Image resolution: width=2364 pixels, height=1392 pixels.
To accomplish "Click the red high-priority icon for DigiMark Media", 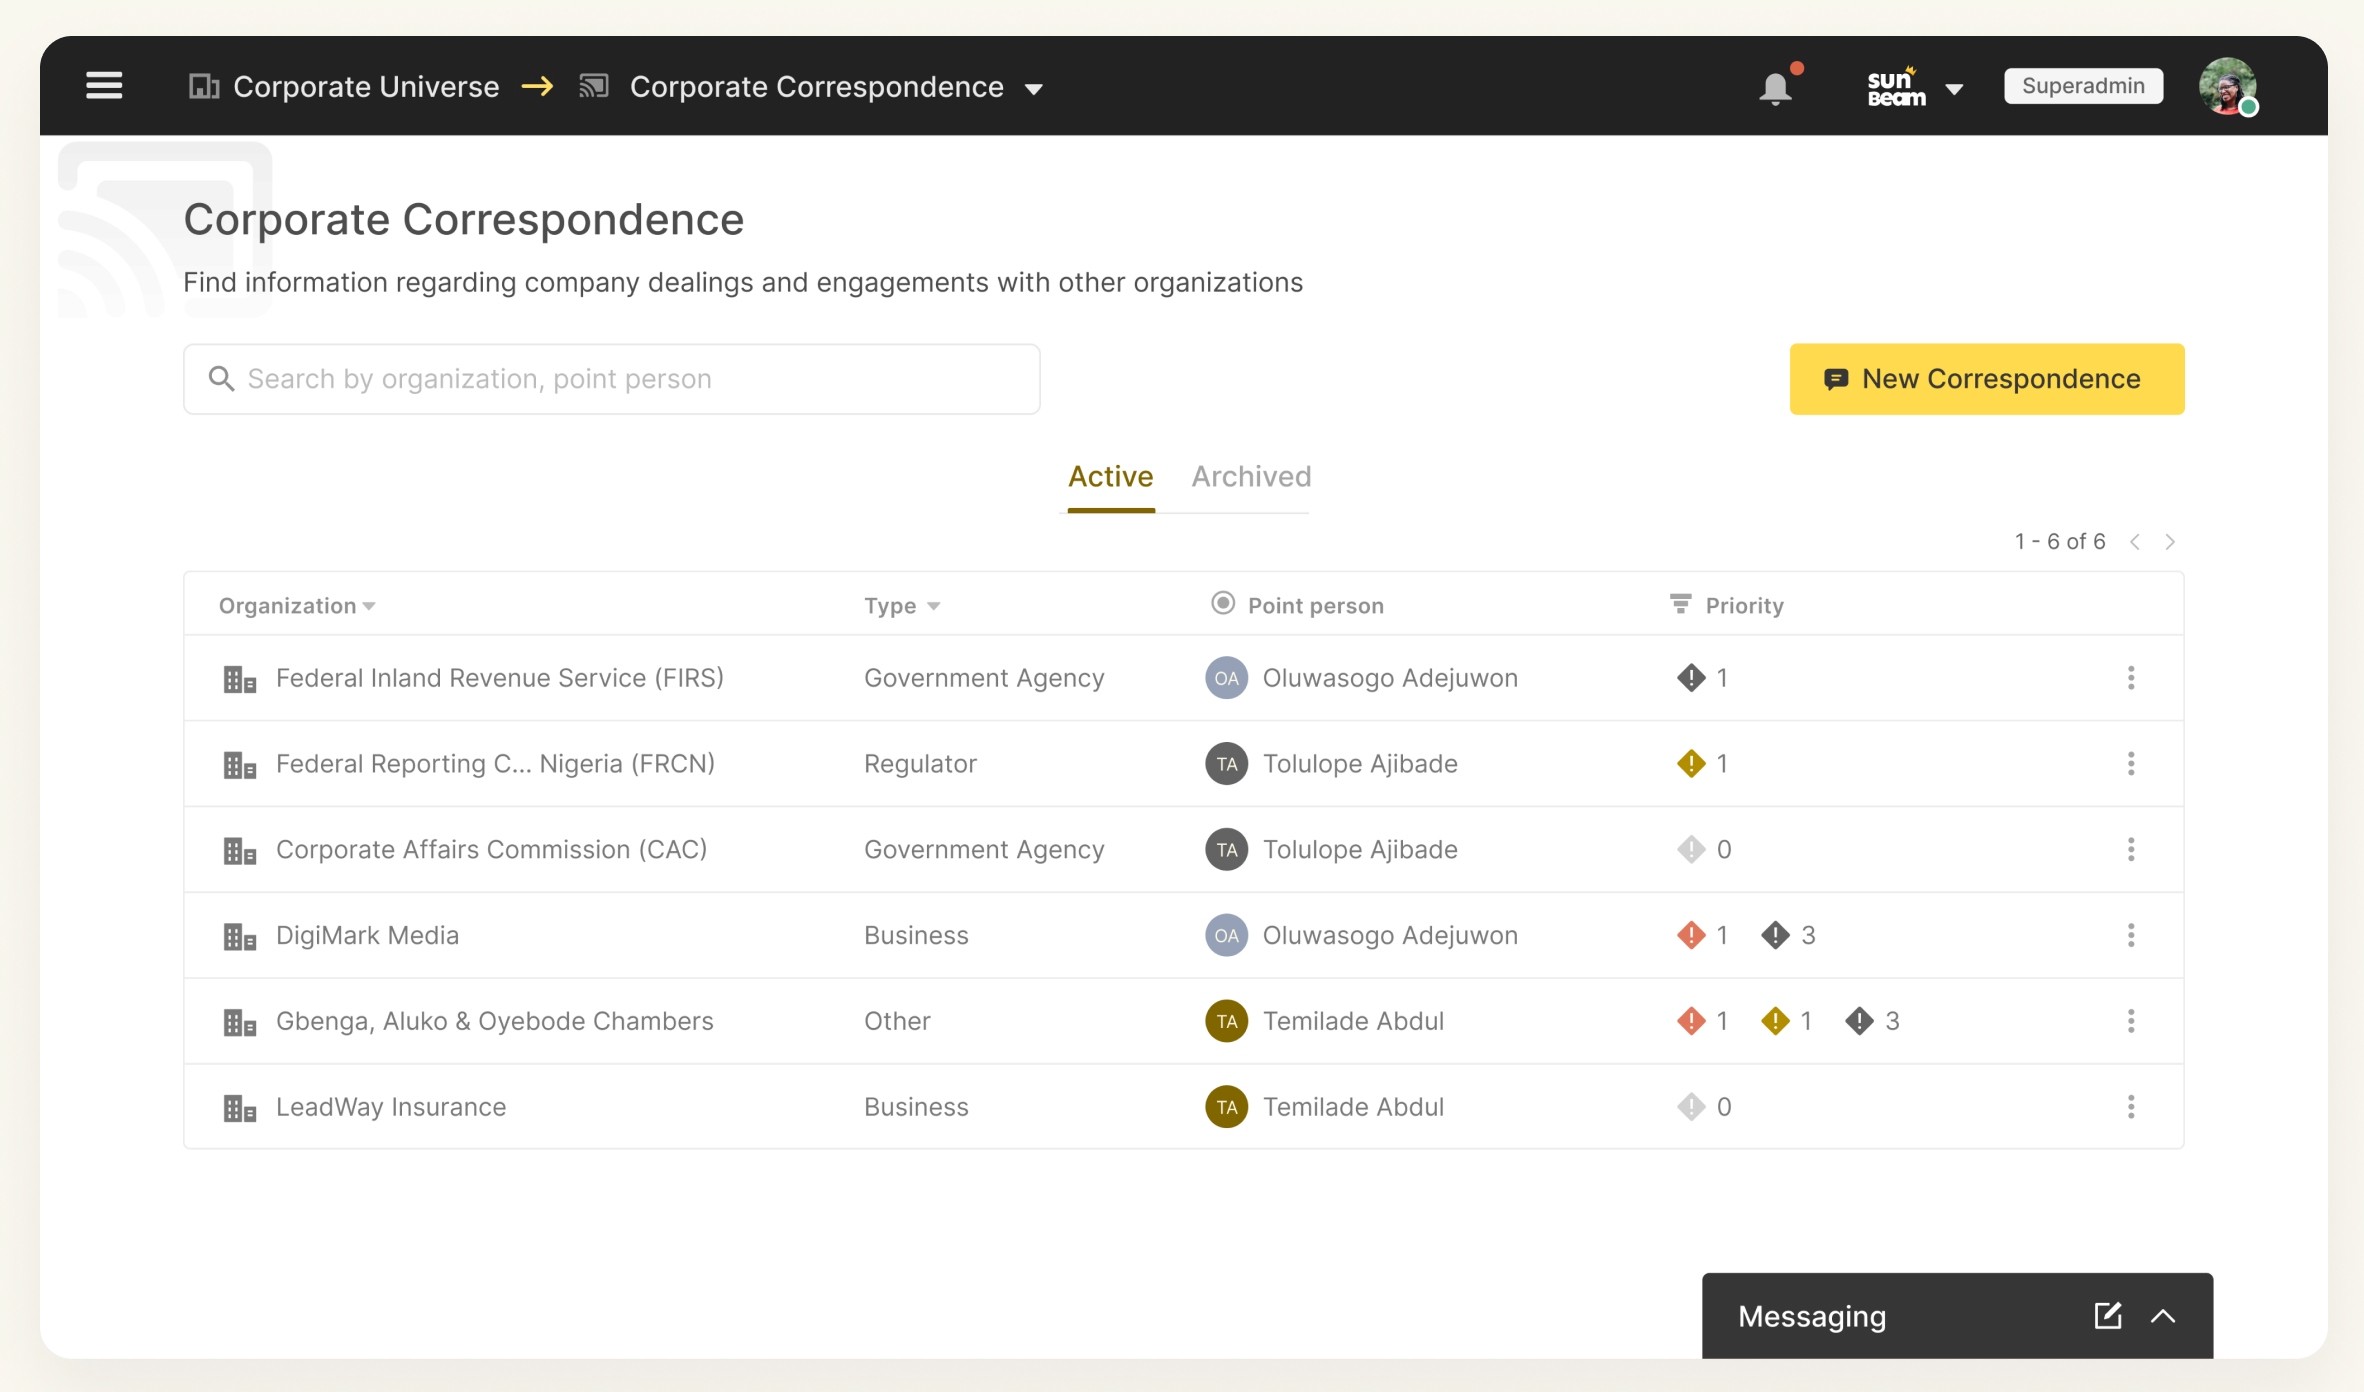I will [x=1690, y=935].
